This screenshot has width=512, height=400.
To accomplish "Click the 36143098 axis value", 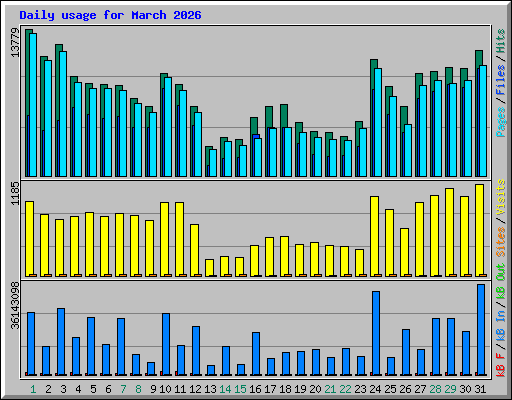I will coord(15,305).
